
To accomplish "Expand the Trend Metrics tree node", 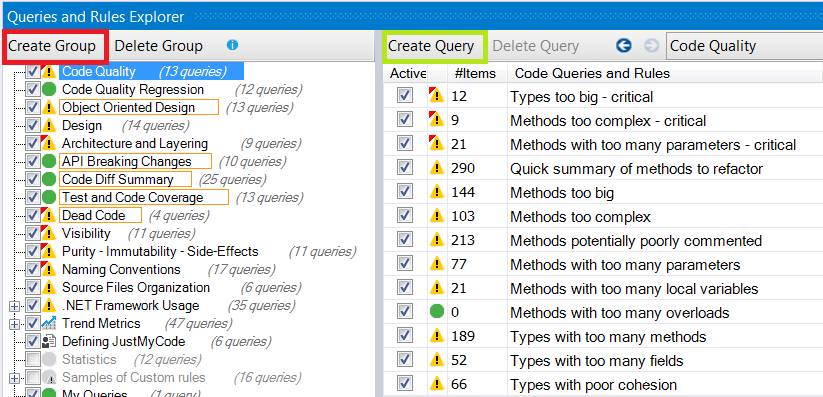I will coord(14,324).
